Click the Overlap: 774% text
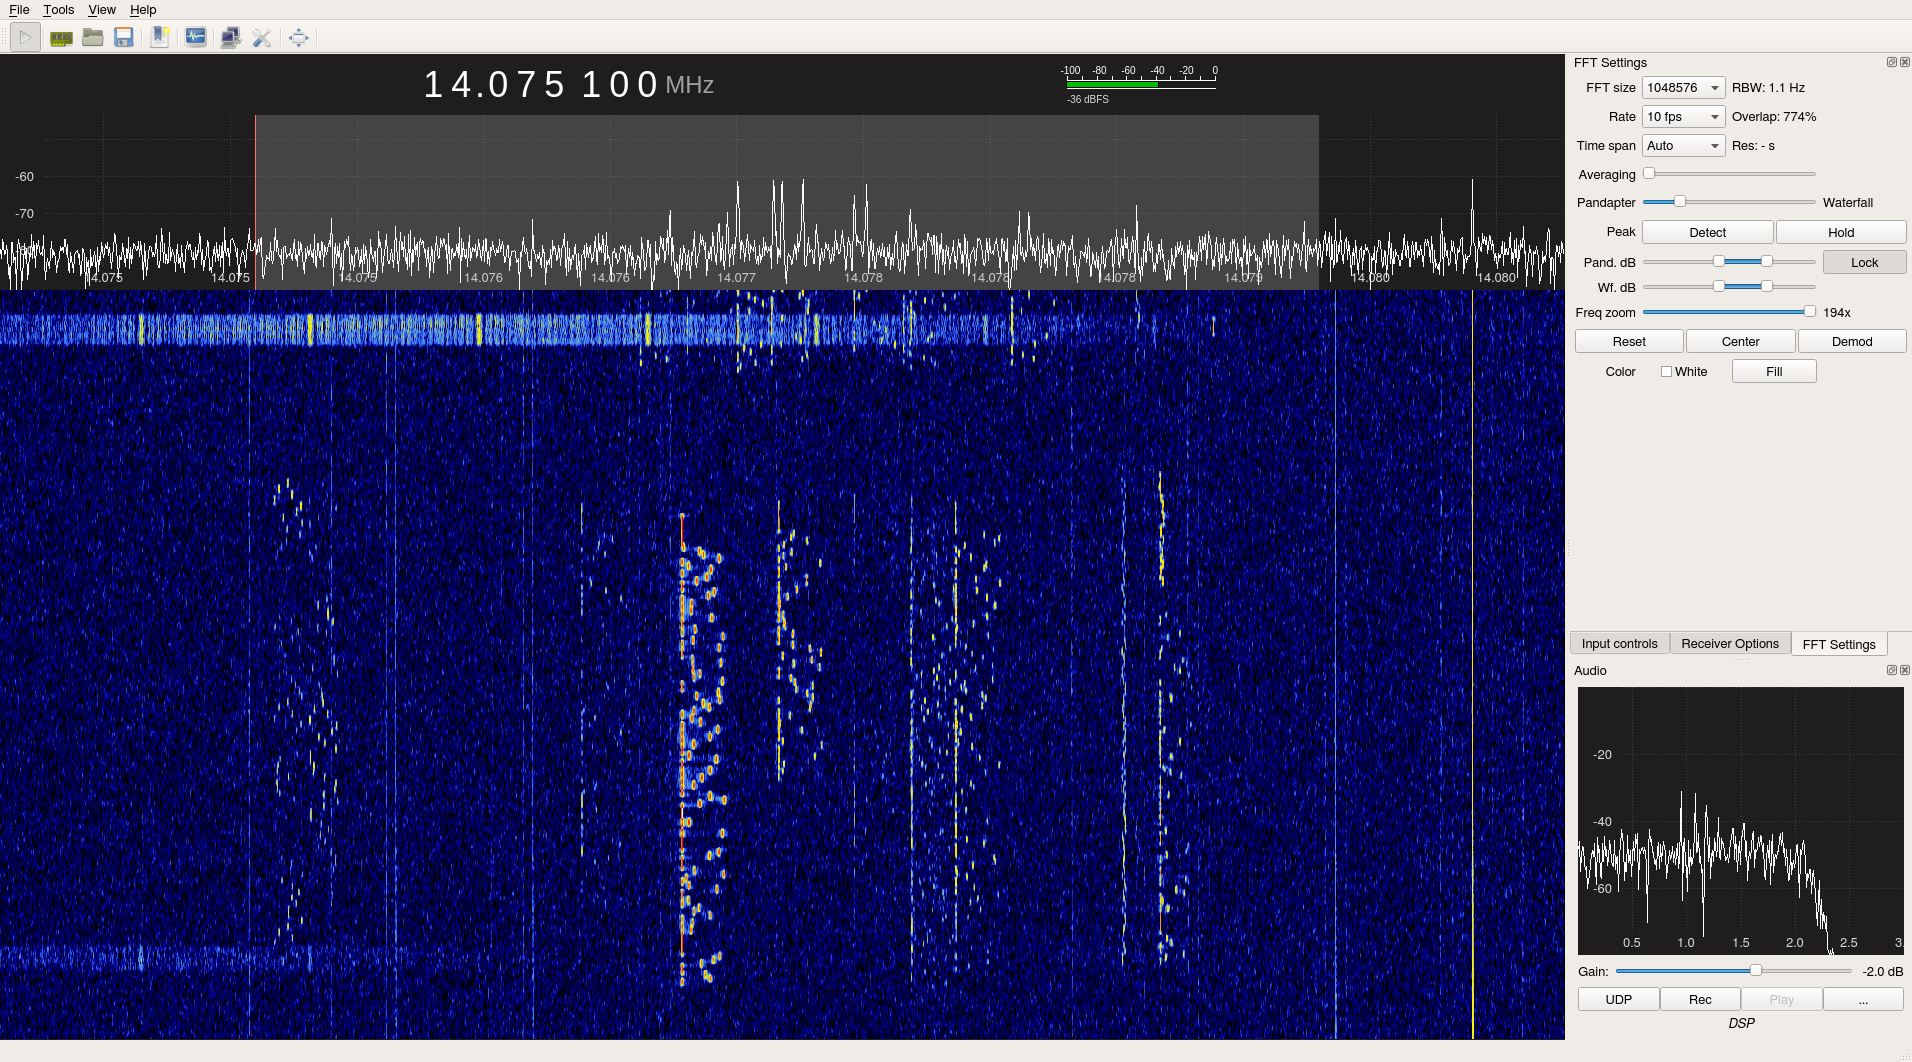 (1774, 117)
